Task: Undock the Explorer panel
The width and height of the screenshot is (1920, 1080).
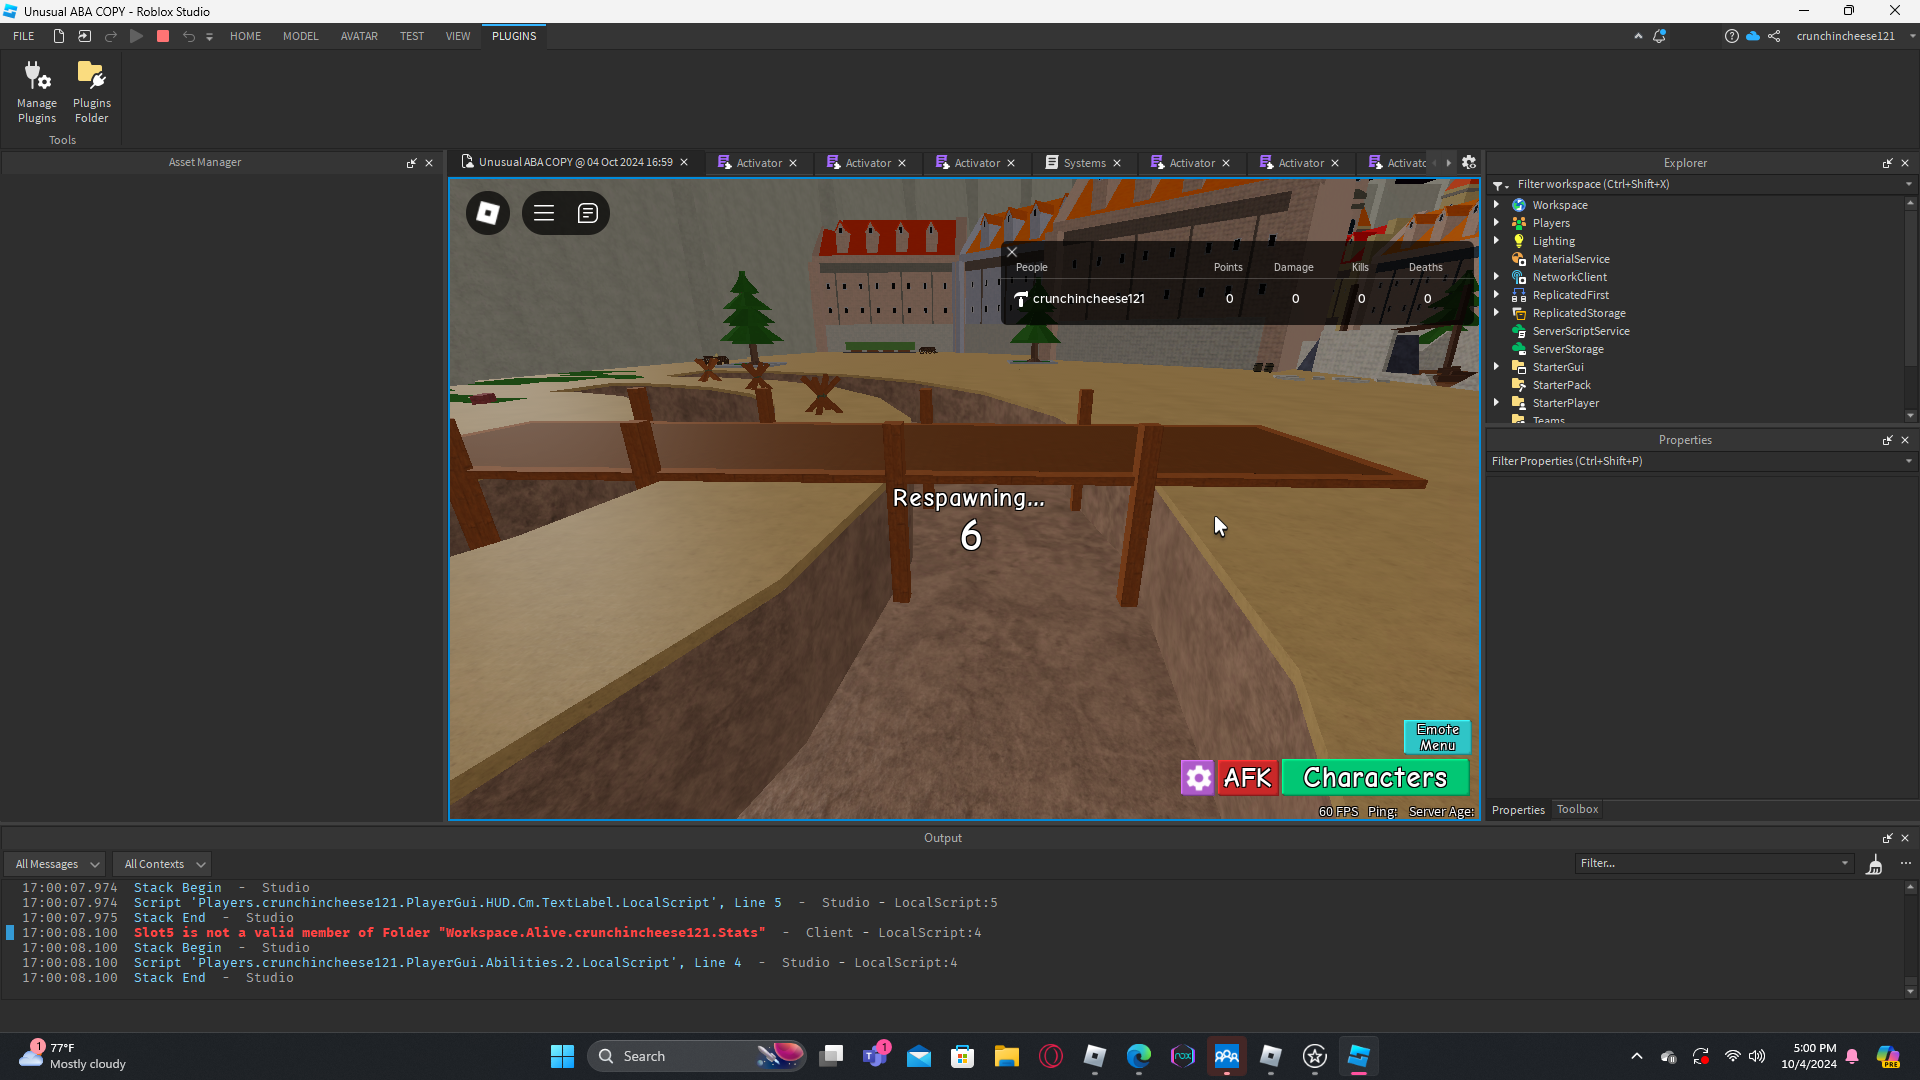Action: [1887, 163]
